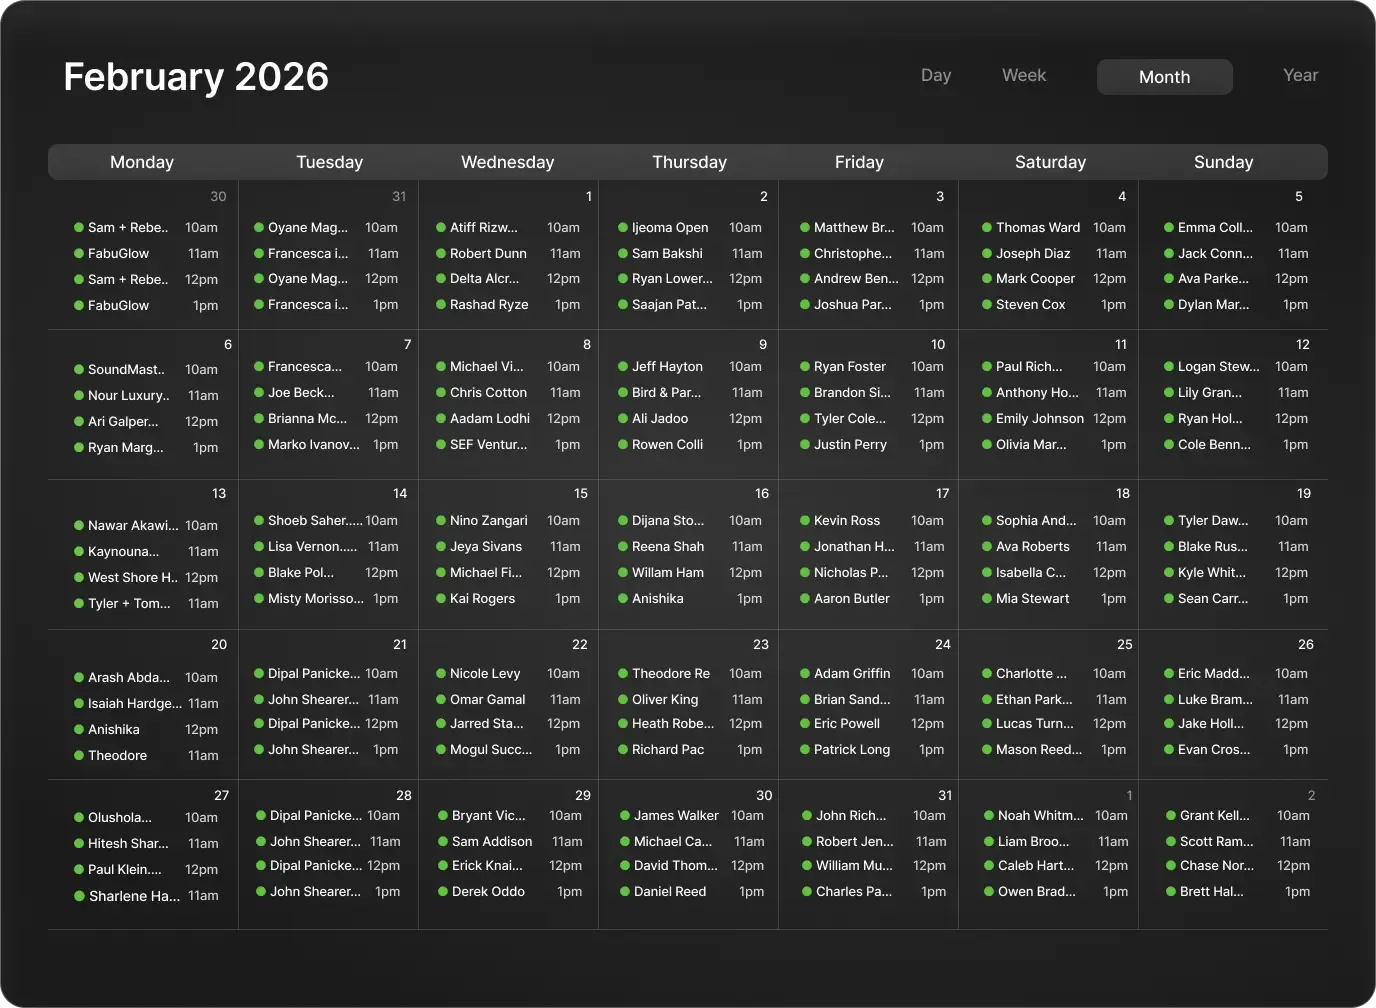Open the Kai Rogers 1pm event
Viewport: 1376px width, 1008px height.
pyautogui.click(x=507, y=599)
